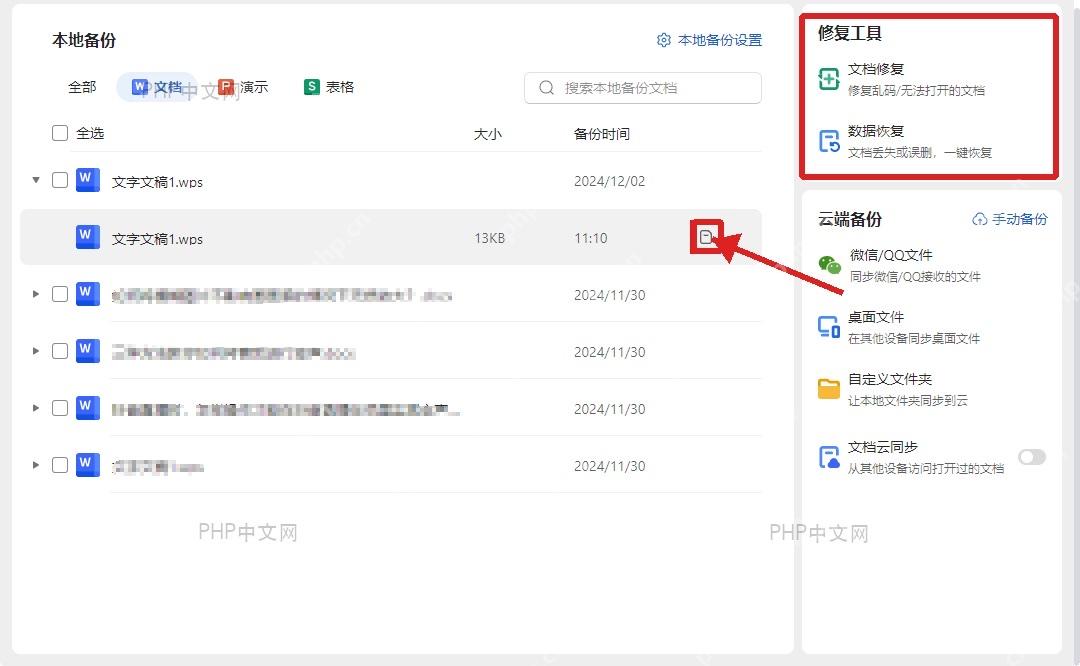The height and width of the screenshot is (666, 1080).
Task: Tick the checkbox of the third 2024/11/30 row
Action: tap(60, 408)
